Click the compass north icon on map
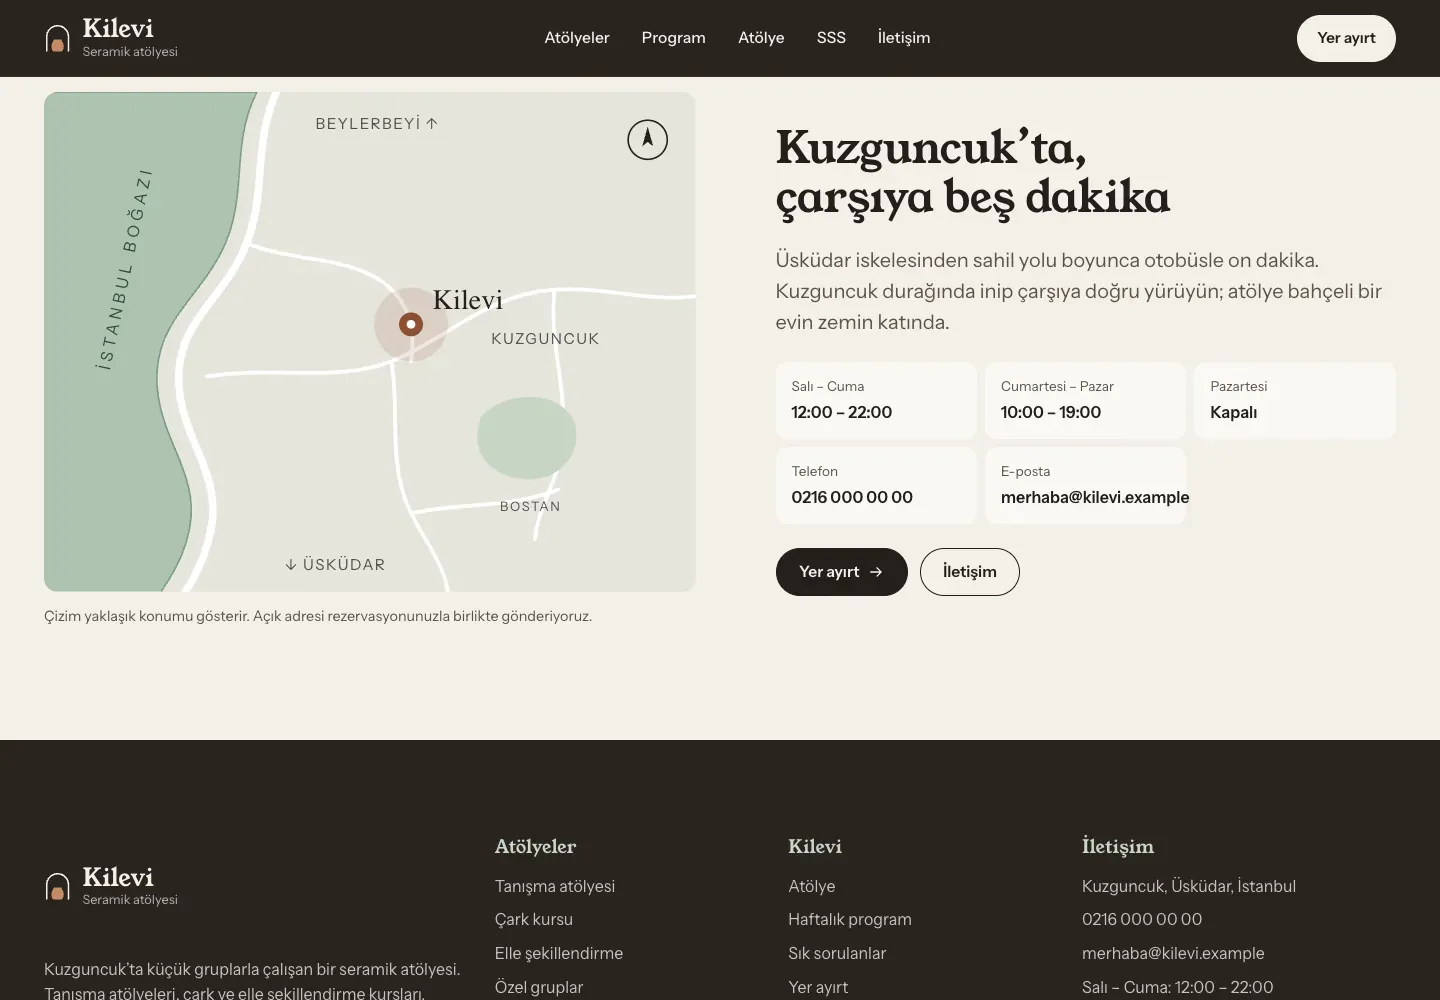This screenshot has height=1000, width=1440. (647, 139)
